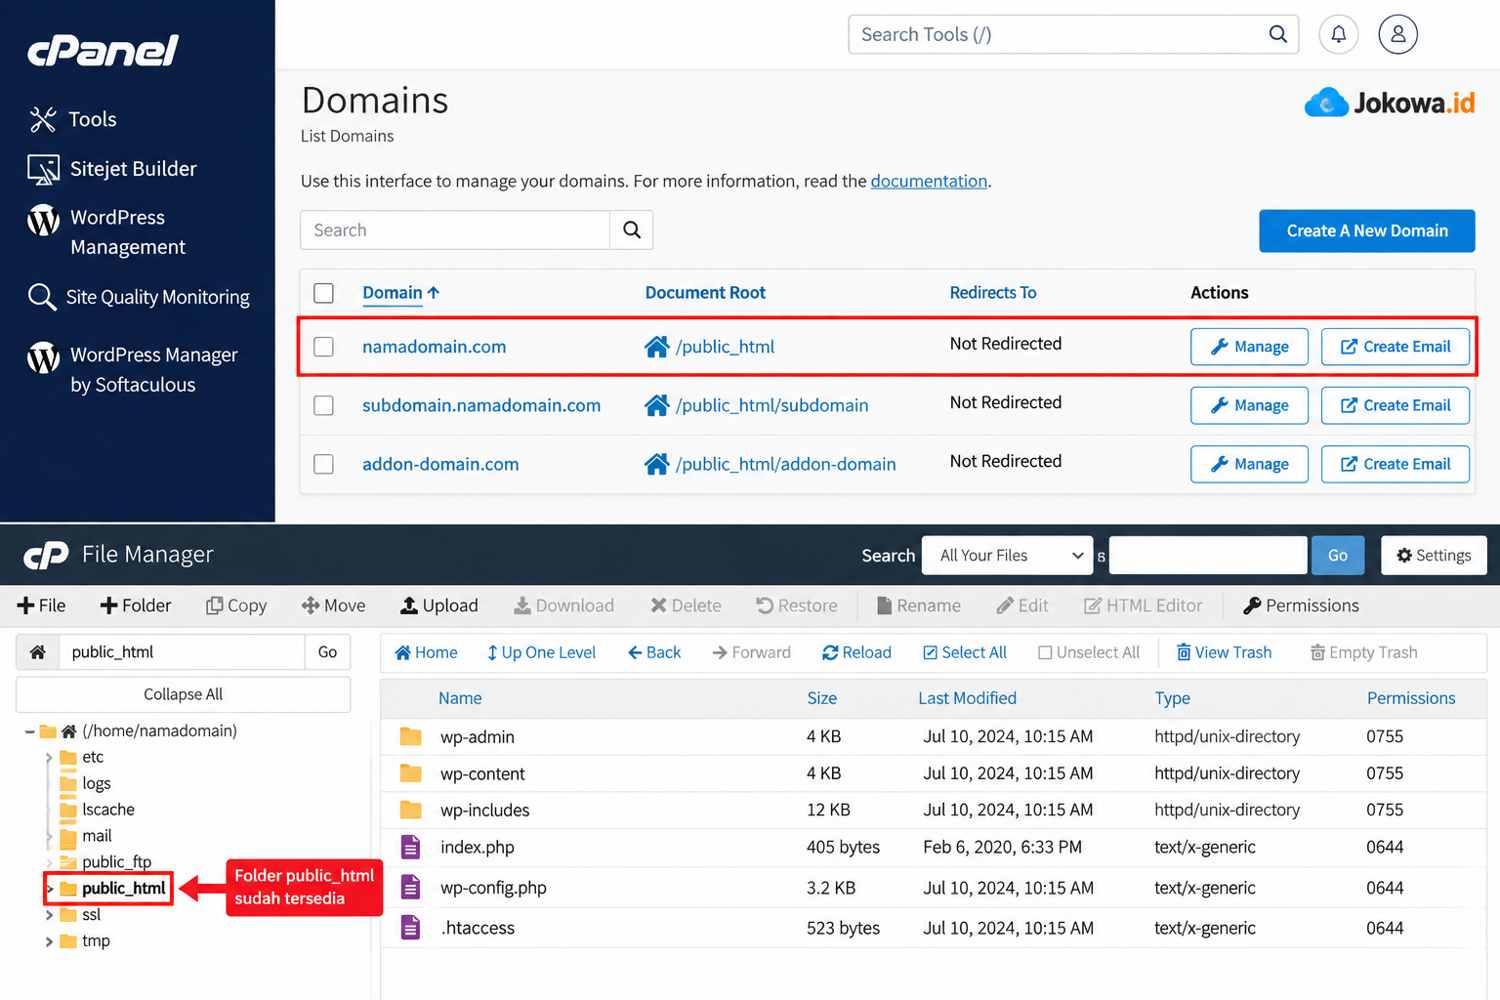Click the Upload toolbar button
This screenshot has width=1500, height=1000.
(x=439, y=606)
